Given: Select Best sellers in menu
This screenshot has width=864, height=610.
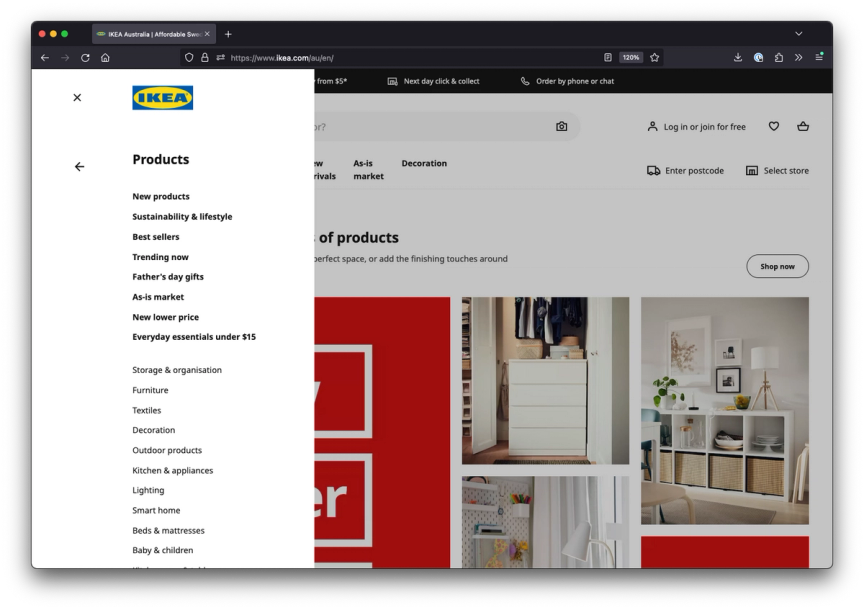Looking at the screenshot, I should (x=156, y=237).
